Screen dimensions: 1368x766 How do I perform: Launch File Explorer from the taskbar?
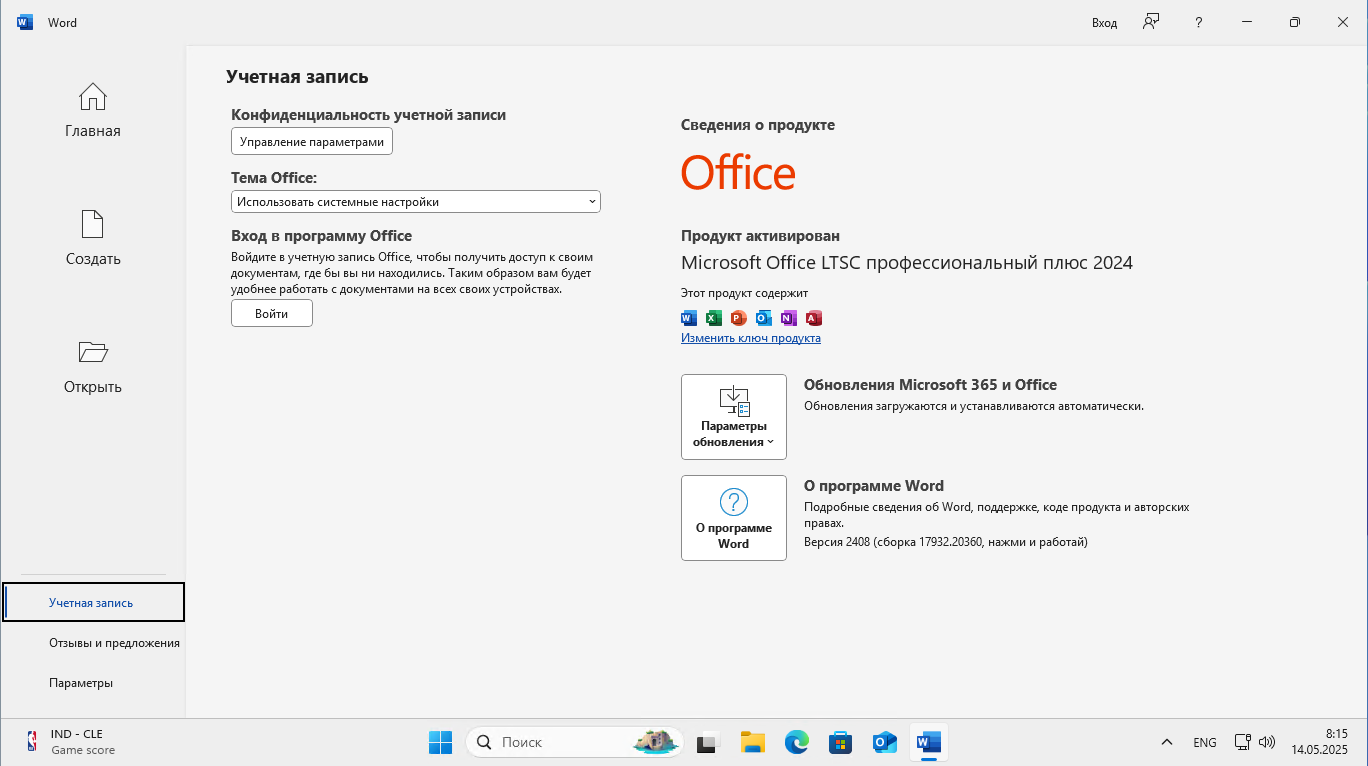753,742
